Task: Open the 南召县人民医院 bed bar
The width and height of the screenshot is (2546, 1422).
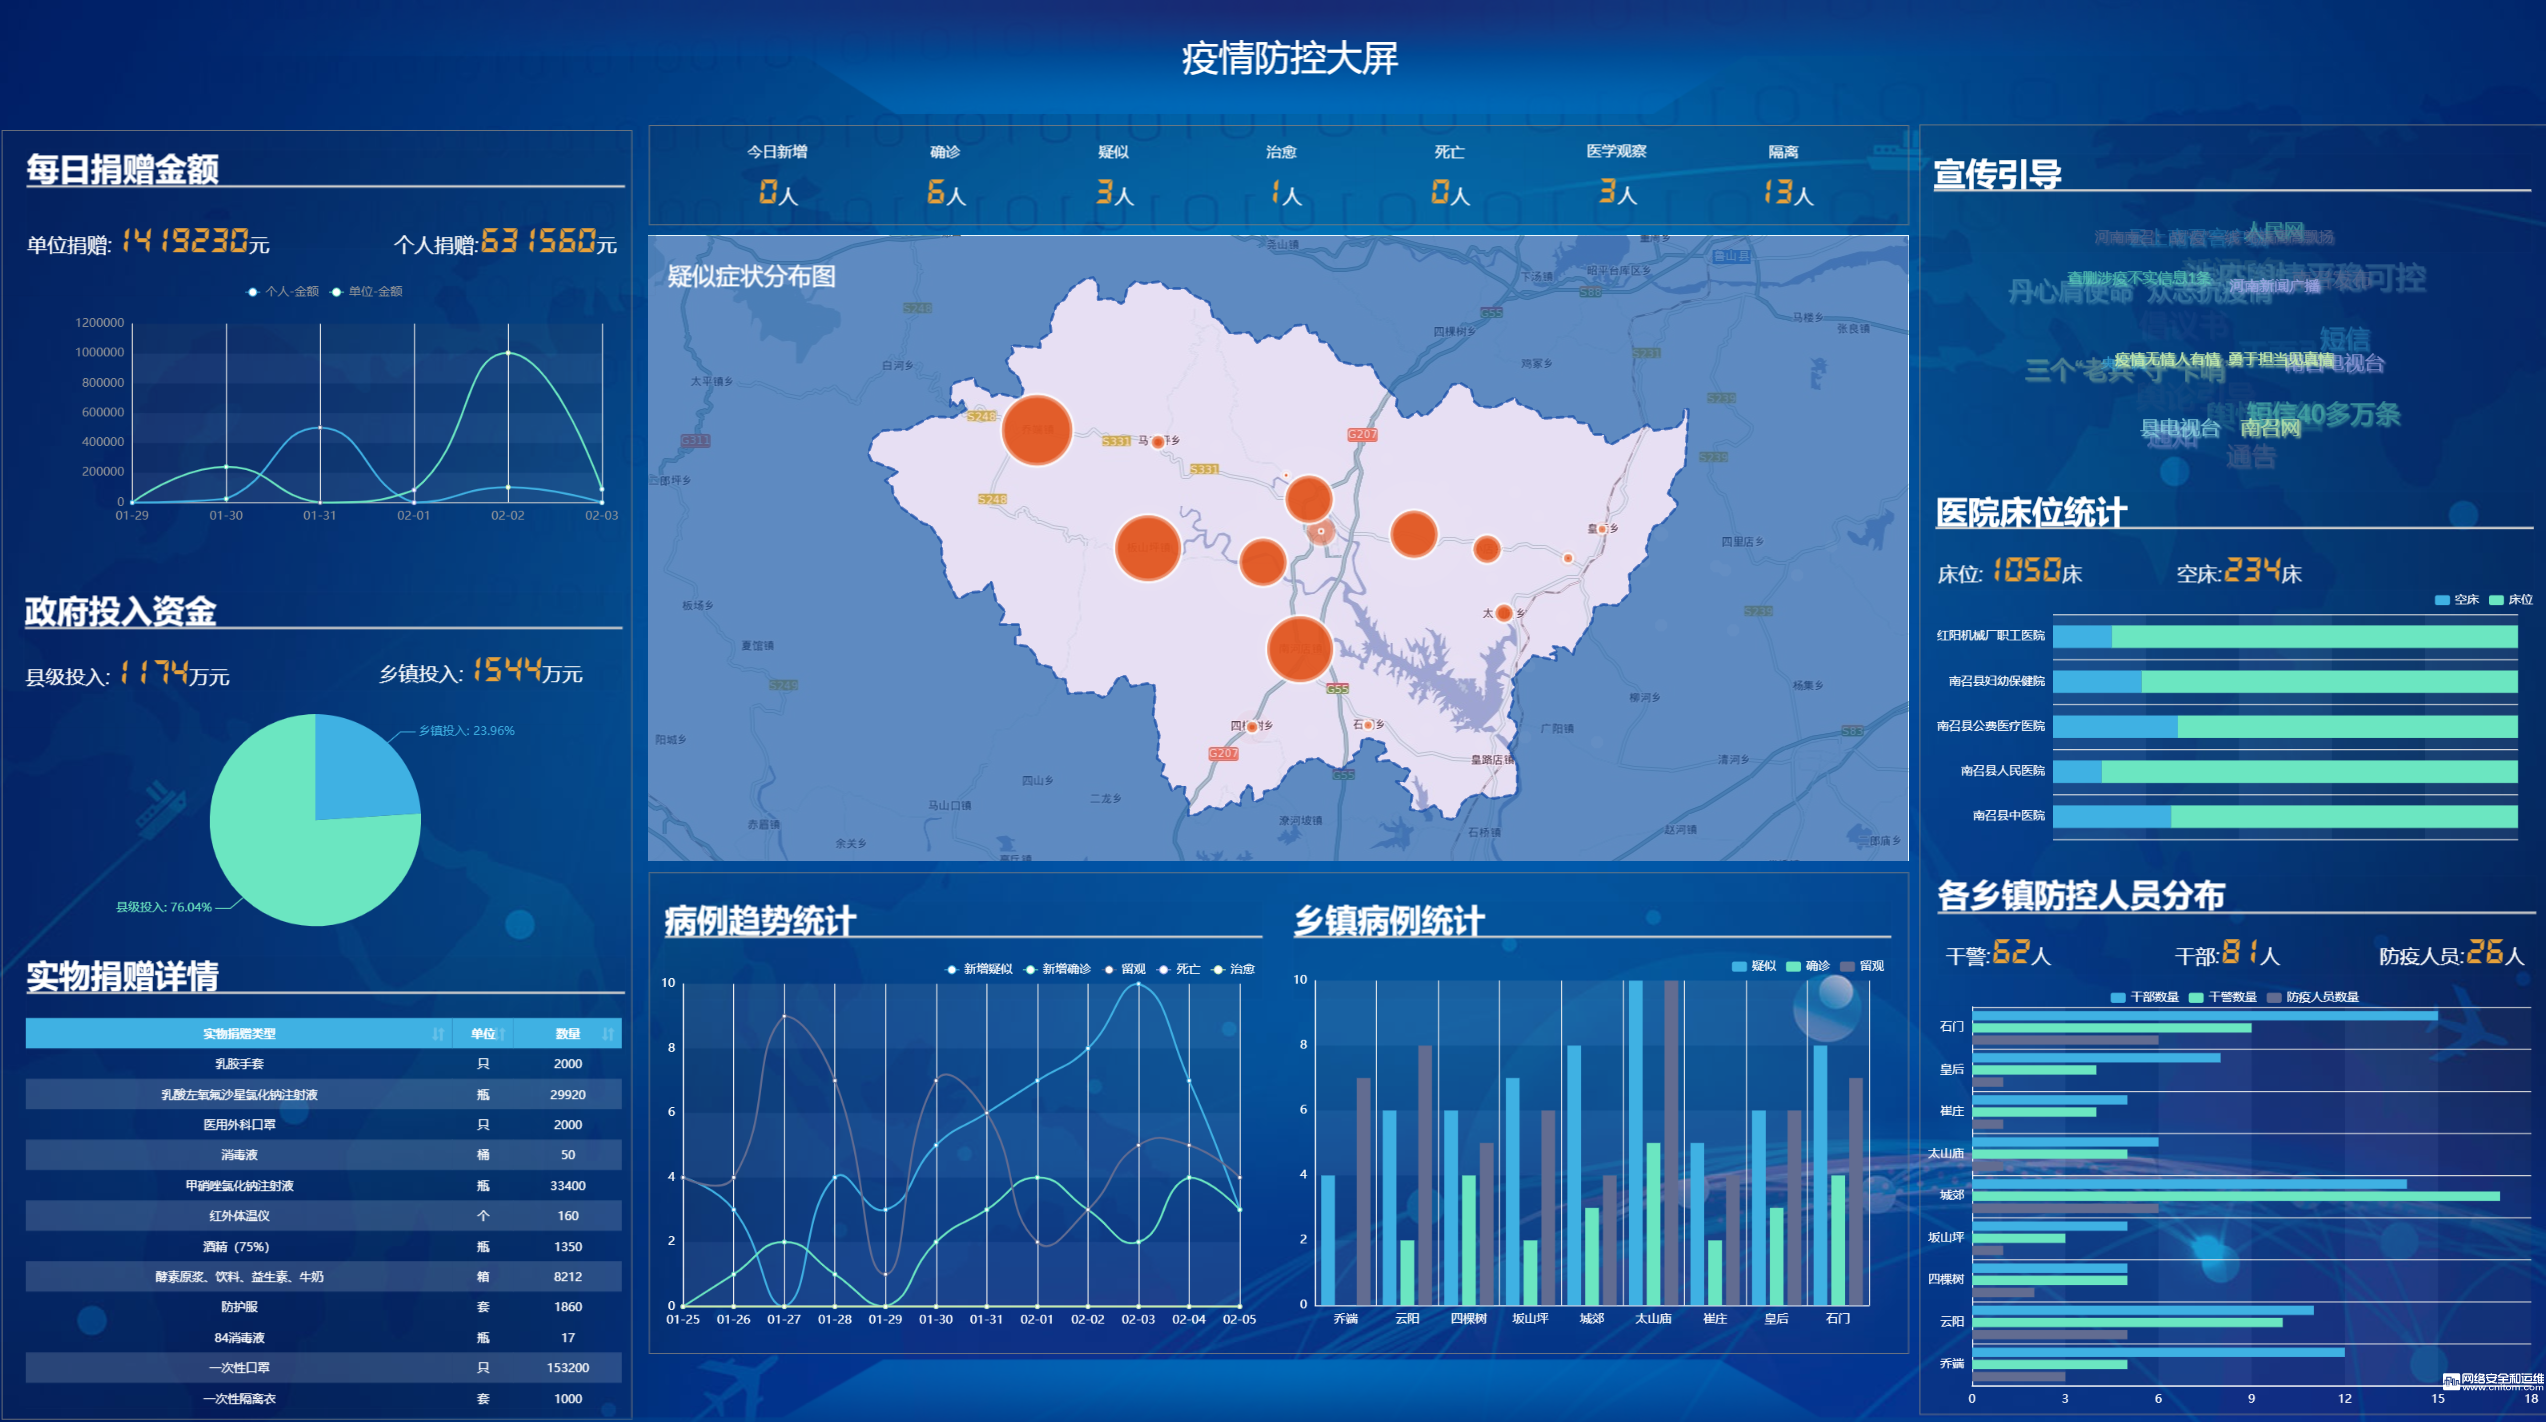Action: [2285, 771]
